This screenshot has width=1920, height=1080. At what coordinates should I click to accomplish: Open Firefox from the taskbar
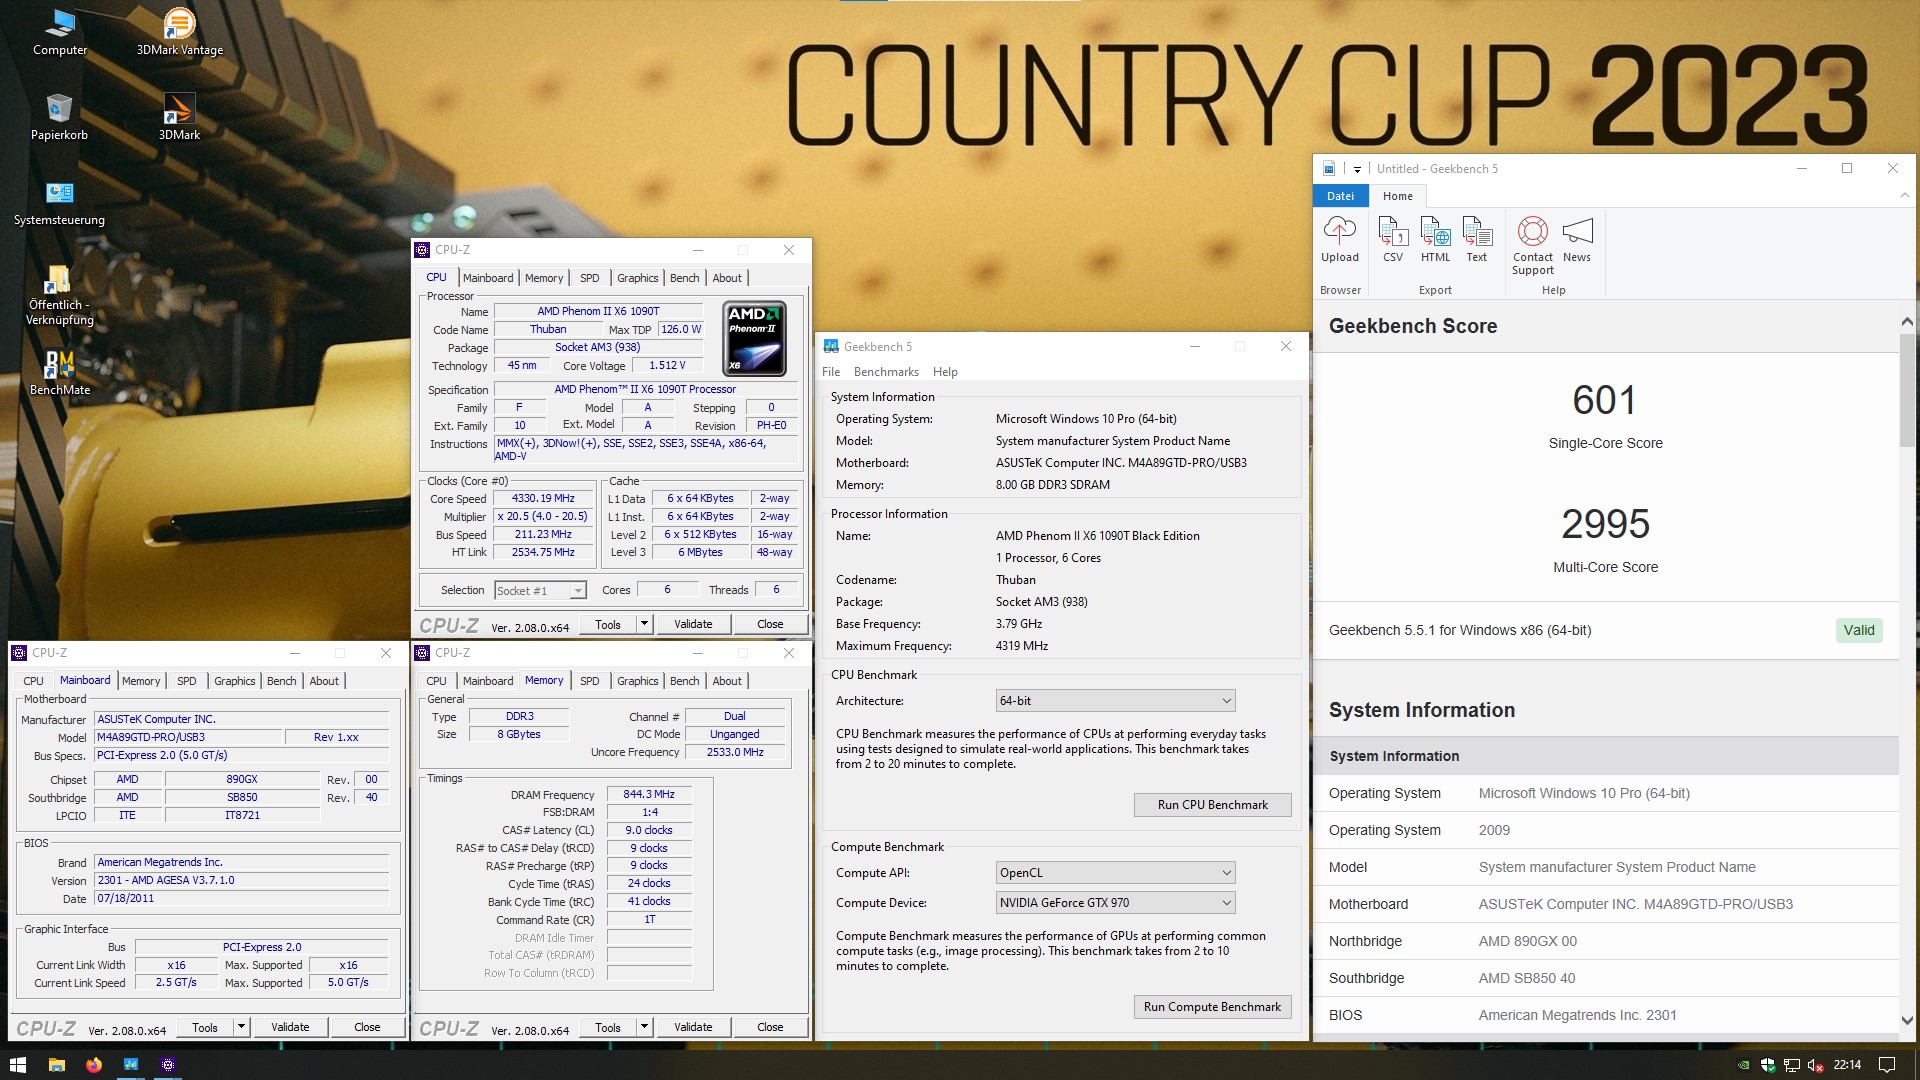click(x=94, y=1065)
